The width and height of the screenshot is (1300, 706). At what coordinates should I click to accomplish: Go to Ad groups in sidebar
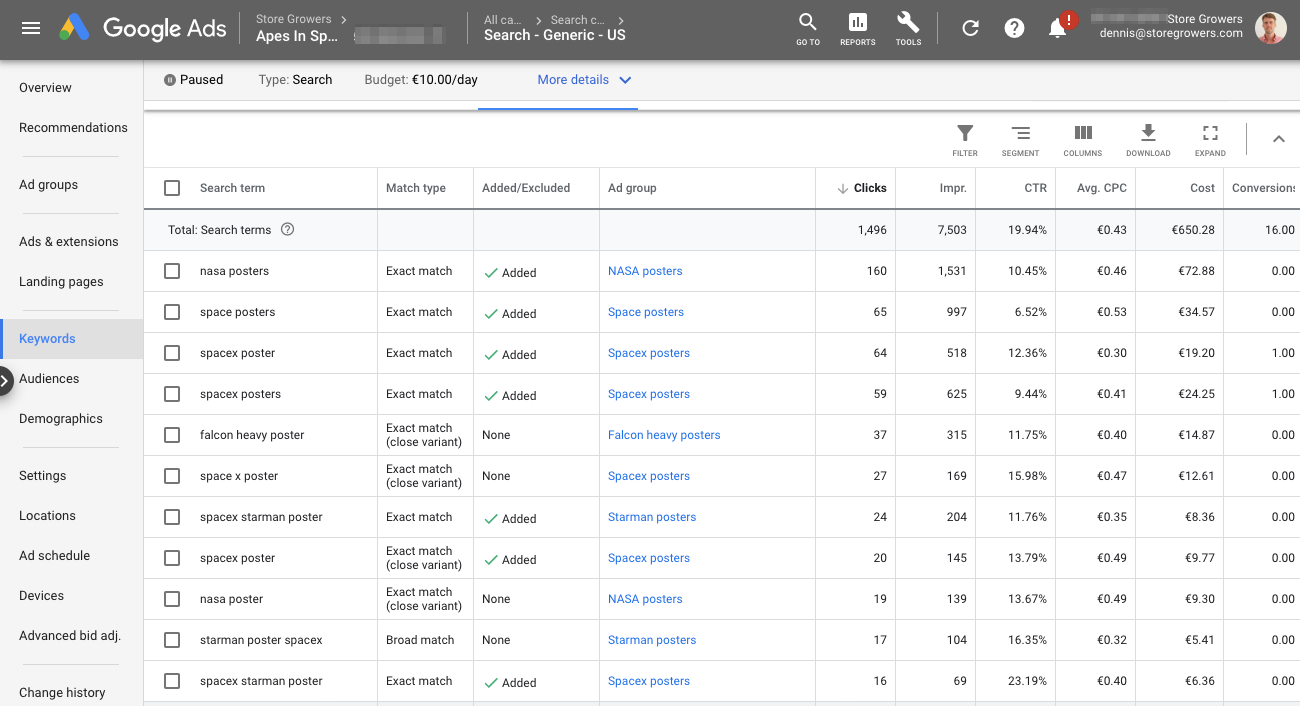pos(48,185)
